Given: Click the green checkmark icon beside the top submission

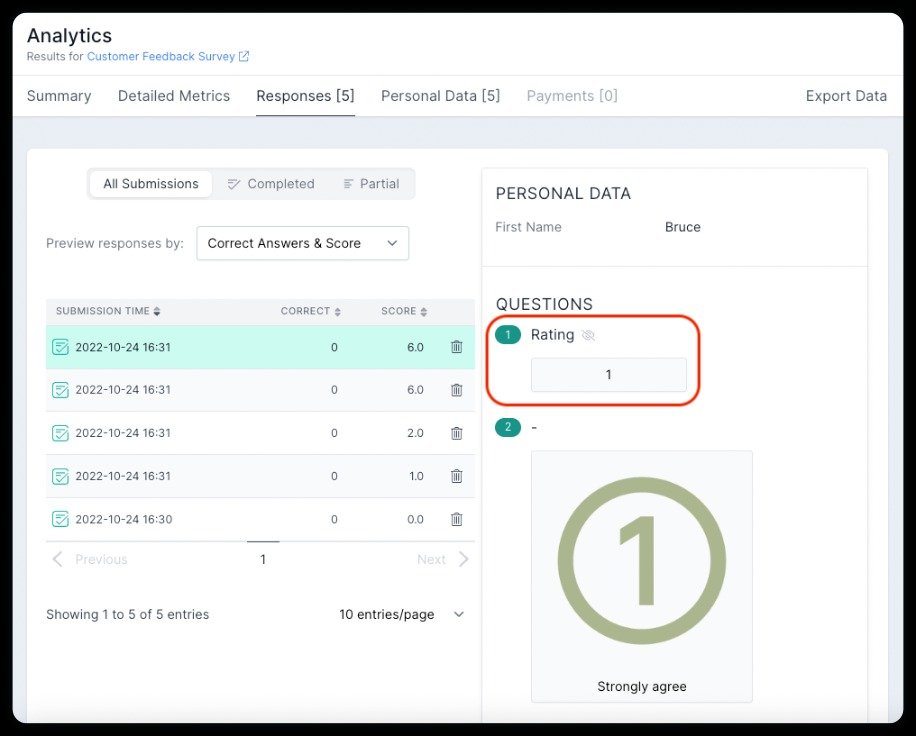Looking at the screenshot, I should pos(60,346).
